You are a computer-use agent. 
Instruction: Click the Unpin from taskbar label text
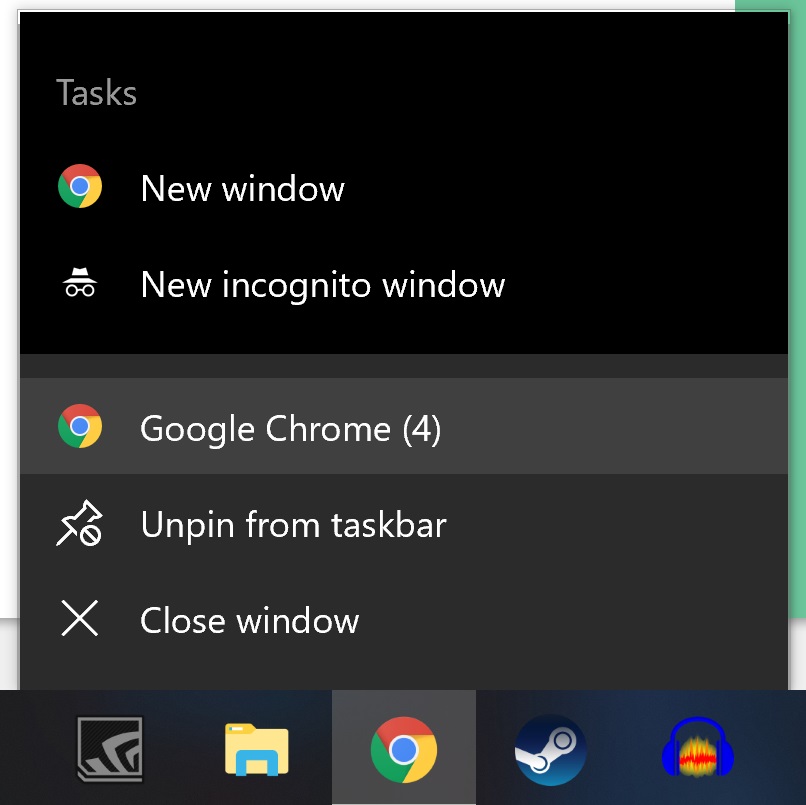[x=294, y=522]
